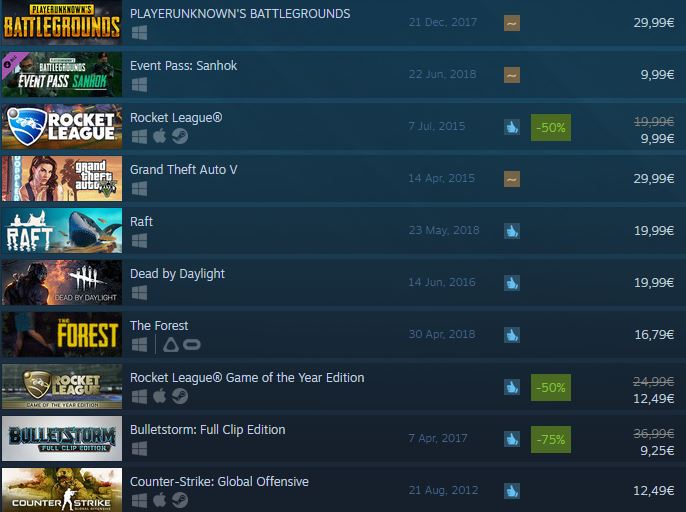Screen dimensions: 686x512
Task: Click the Raft game capsule thumbnail
Action: (62, 231)
